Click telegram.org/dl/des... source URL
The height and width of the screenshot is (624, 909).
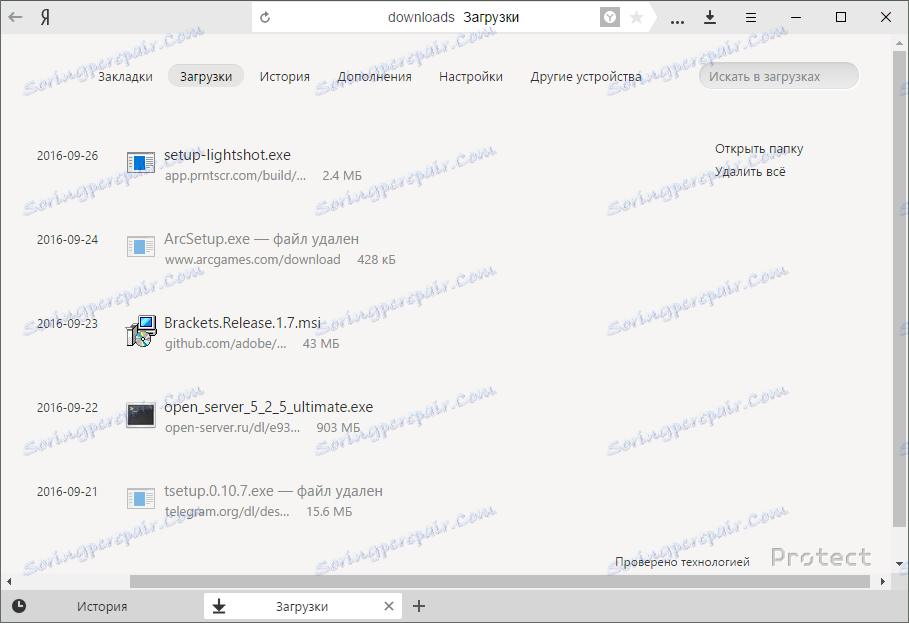227,512
